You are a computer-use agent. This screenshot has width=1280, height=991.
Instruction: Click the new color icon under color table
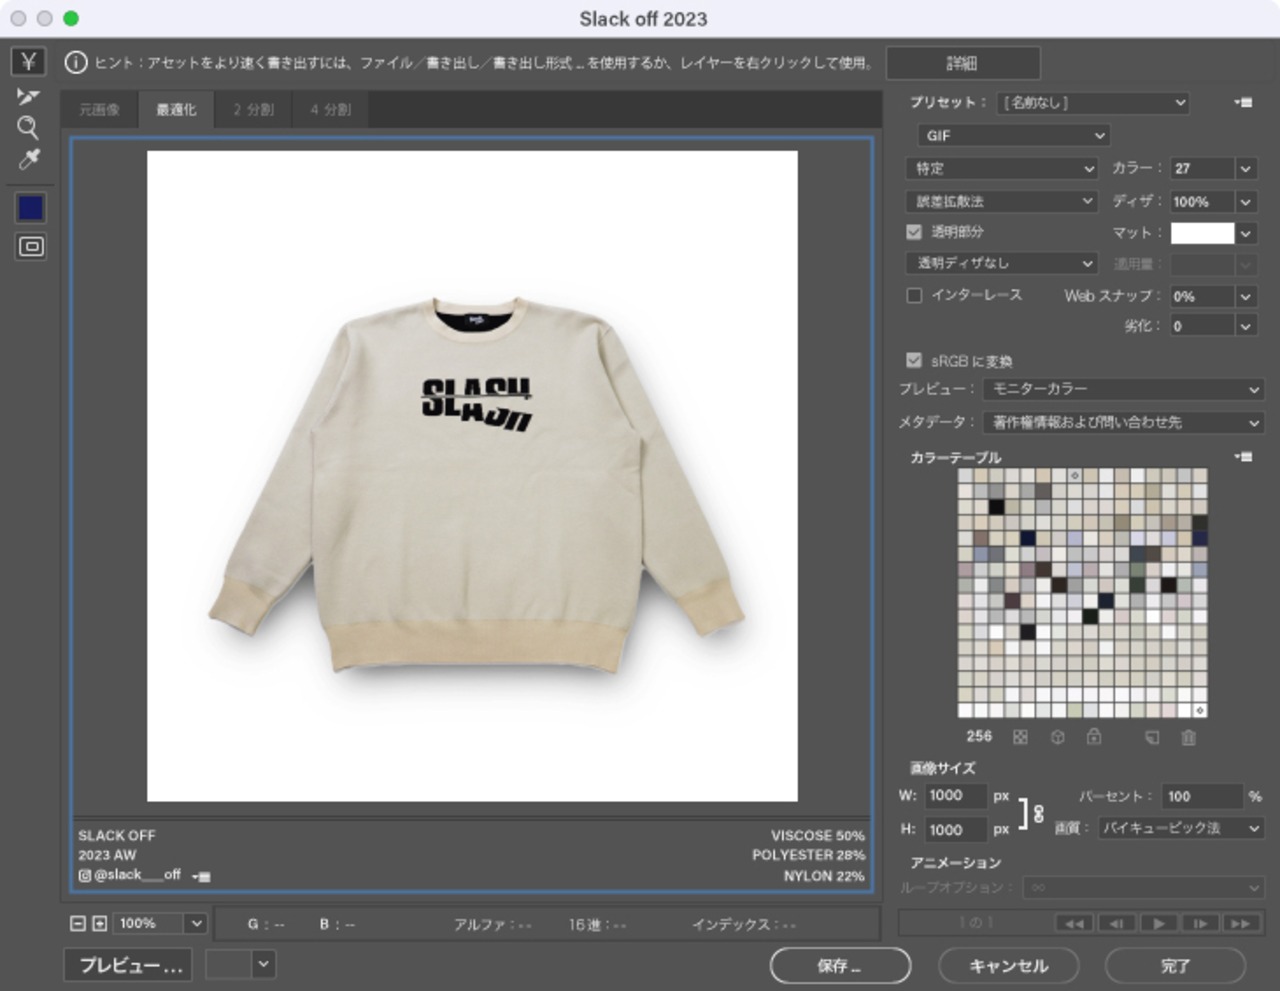pyautogui.click(x=1152, y=737)
